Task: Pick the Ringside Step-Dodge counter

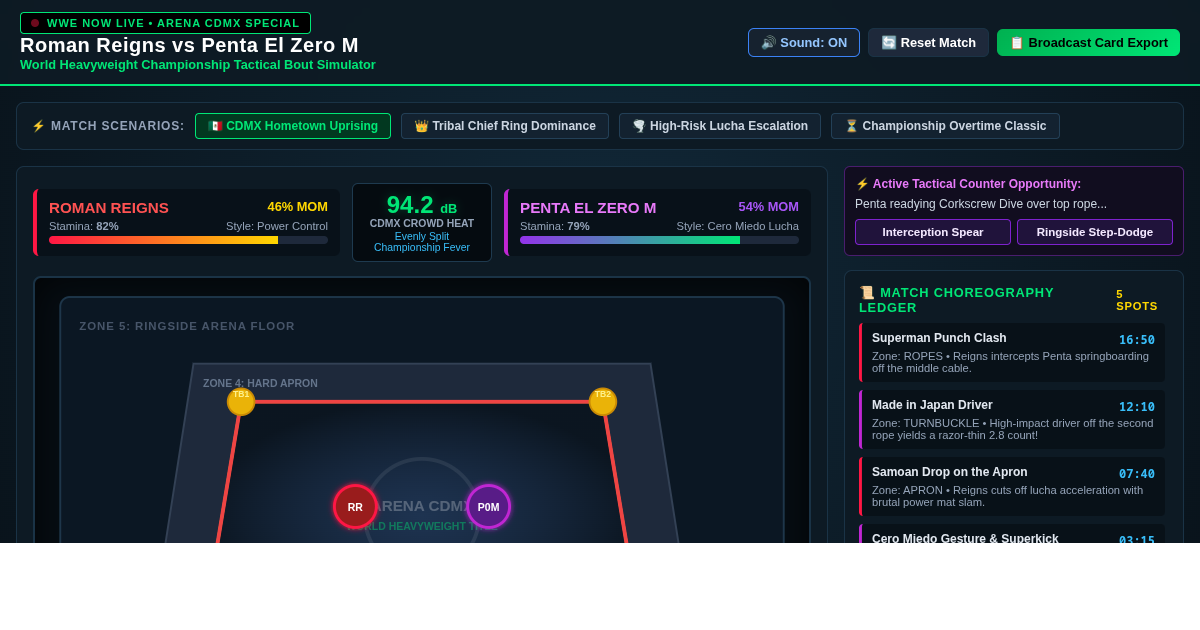Action: pyautogui.click(x=1095, y=232)
